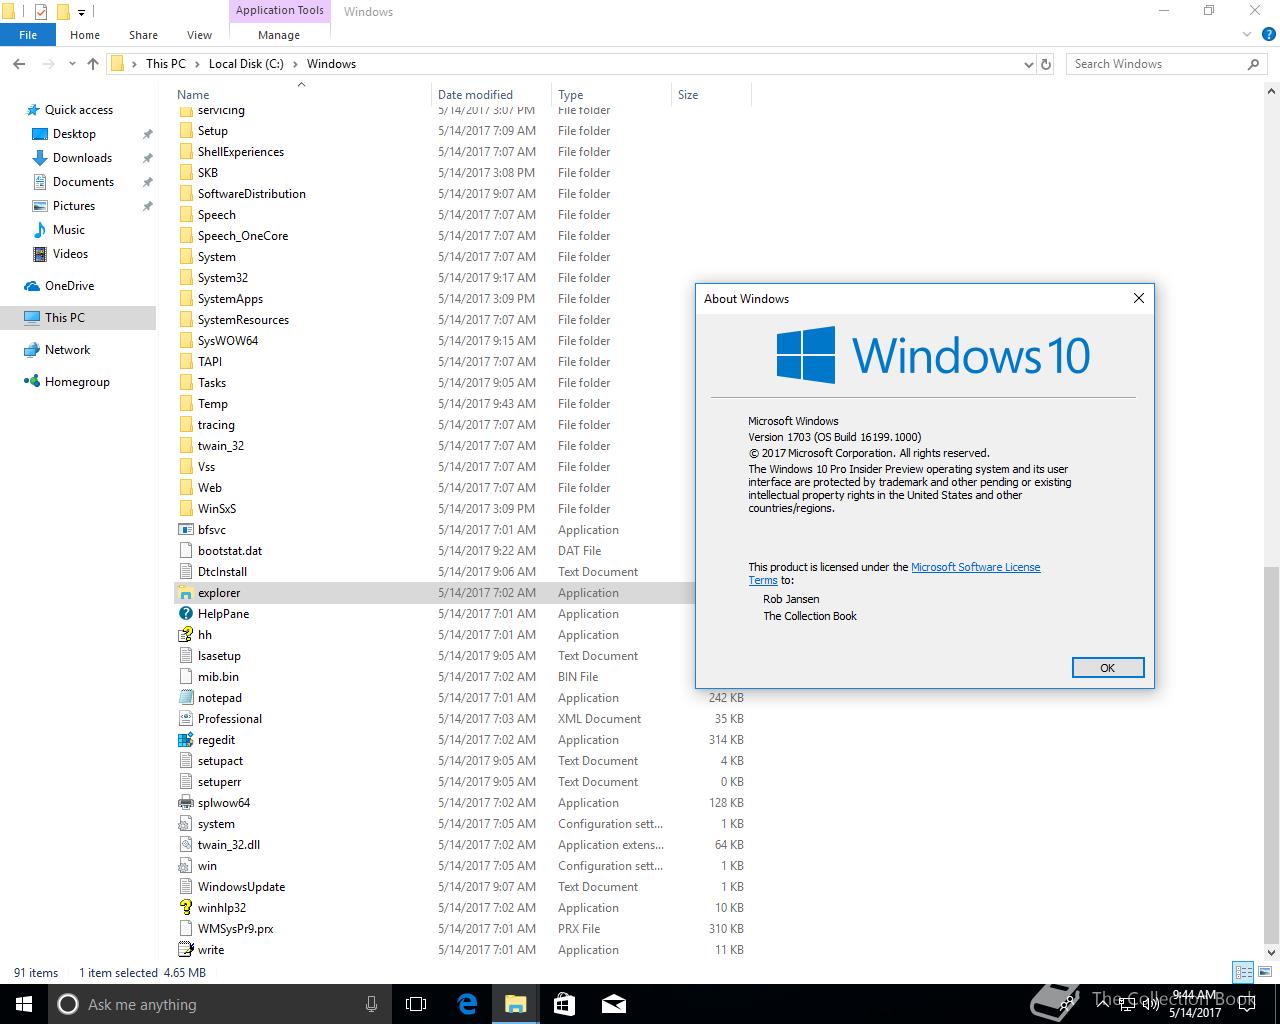The image size is (1280, 1024).
Task: Sort by the Type column header
Action: pos(611,95)
